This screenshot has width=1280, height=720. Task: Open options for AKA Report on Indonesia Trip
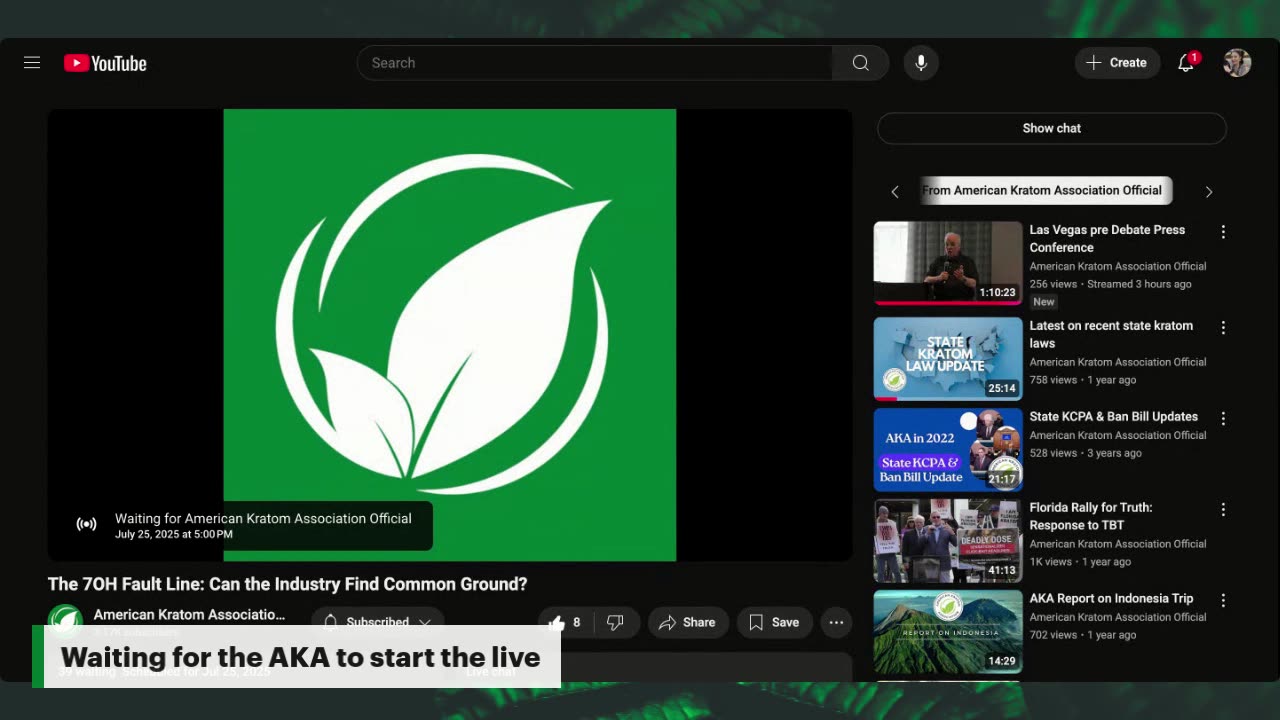point(1223,601)
